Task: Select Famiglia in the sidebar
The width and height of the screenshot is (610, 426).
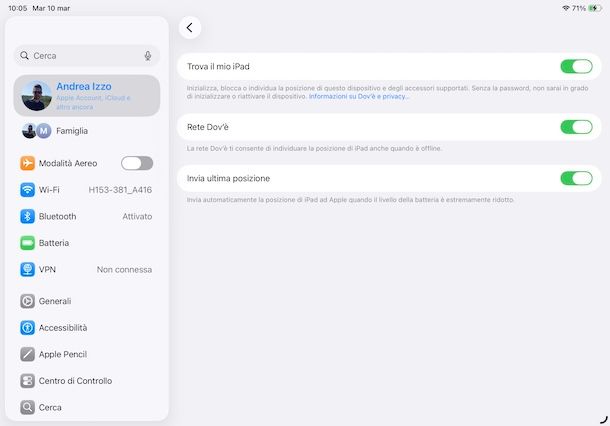Action: coord(70,131)
